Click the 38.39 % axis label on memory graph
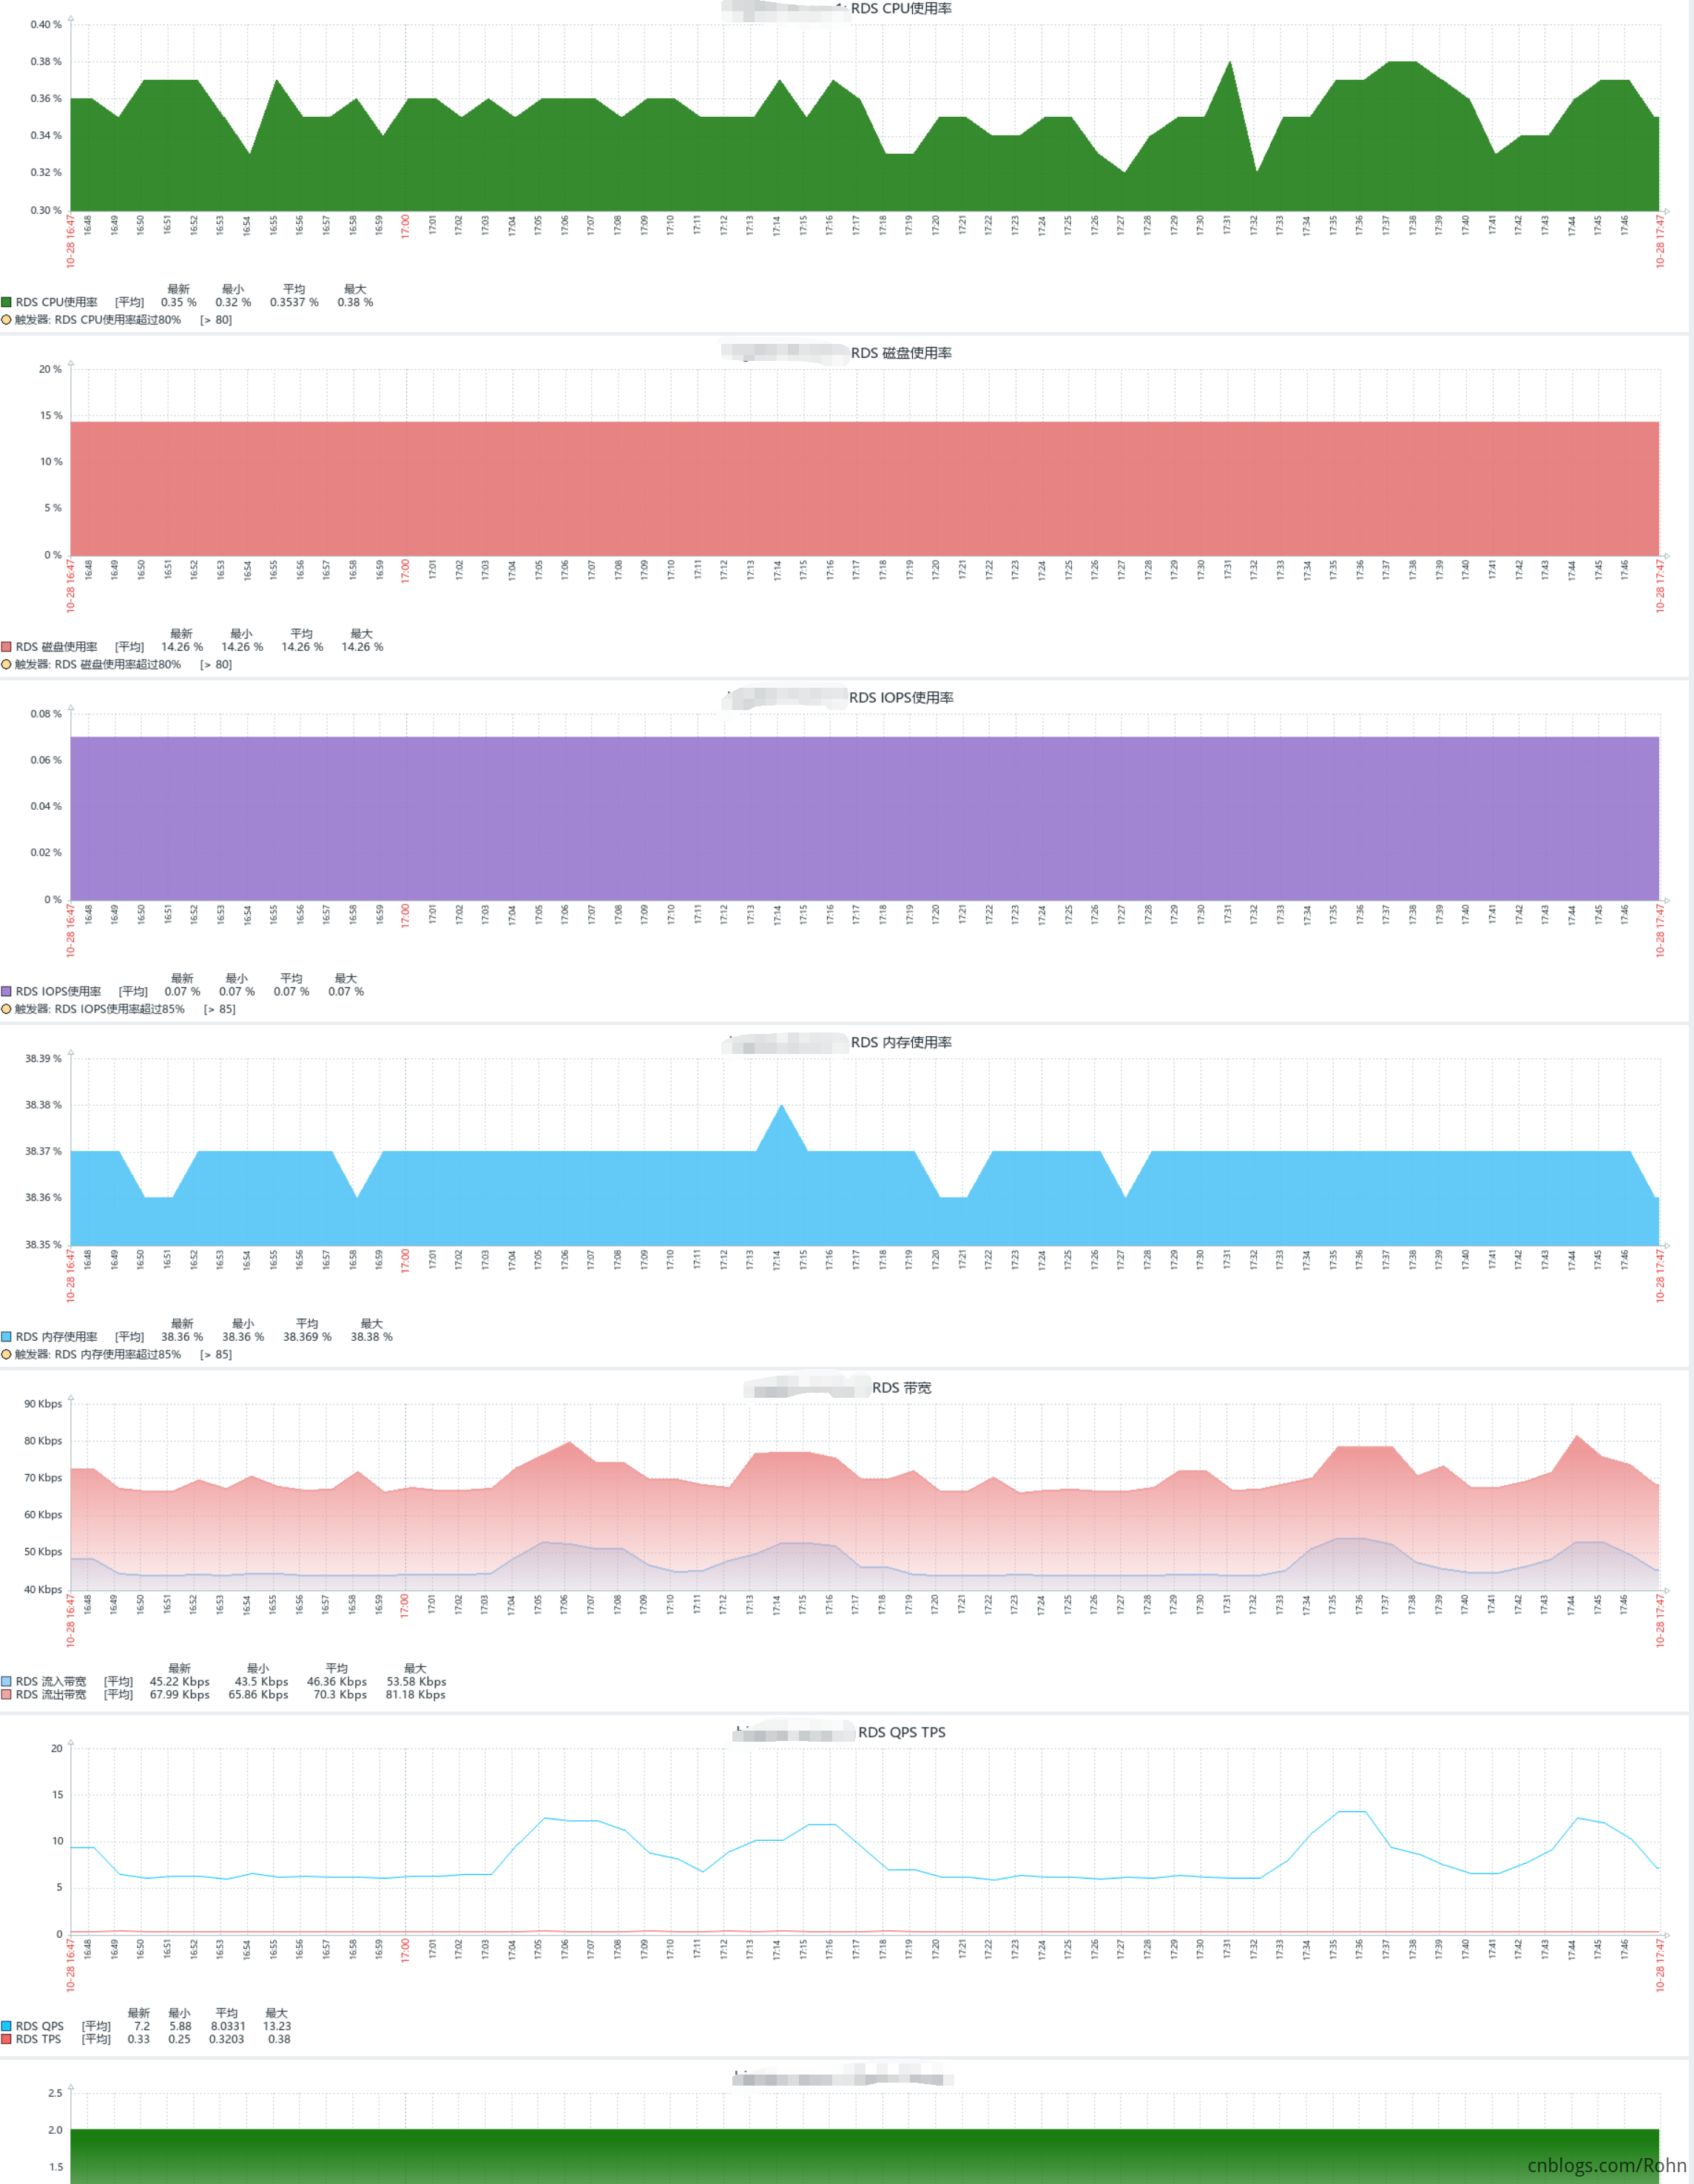The width and height of the screenshot is (1694, 2184). coord(43,1059)
